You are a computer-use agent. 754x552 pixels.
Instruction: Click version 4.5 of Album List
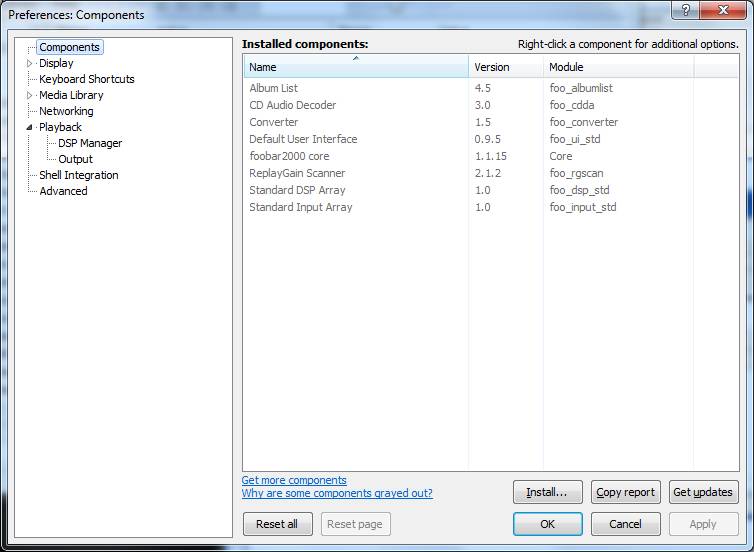tap(482, 88)
